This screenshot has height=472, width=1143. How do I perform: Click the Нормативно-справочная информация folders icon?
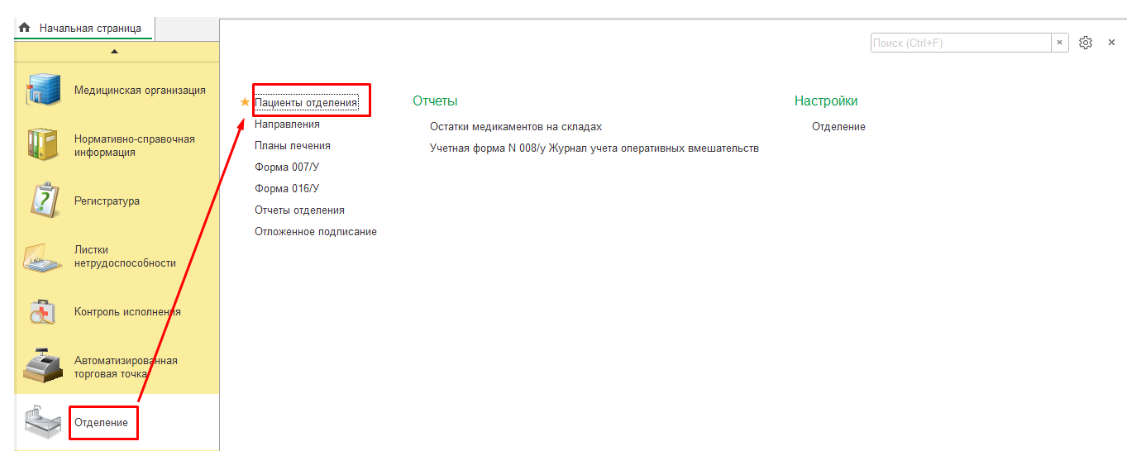pos(43,146)
